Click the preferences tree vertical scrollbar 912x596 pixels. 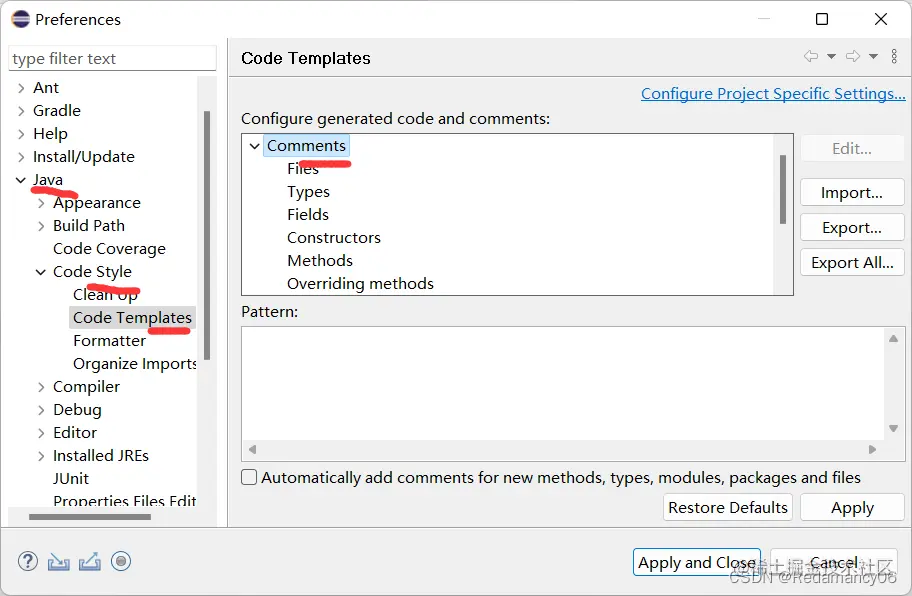coord(206,235)
